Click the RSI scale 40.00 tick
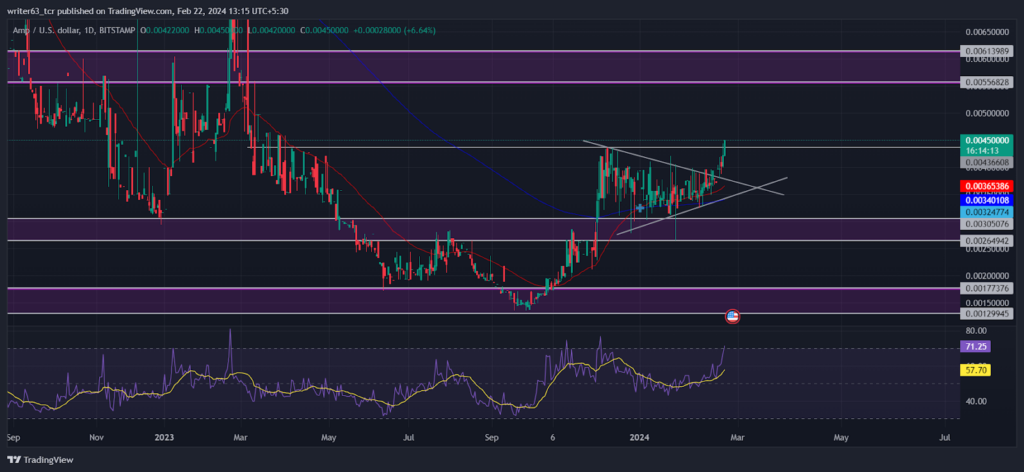Image resolution: width=1024 pixels, height=472 pixels. [976, 401]
